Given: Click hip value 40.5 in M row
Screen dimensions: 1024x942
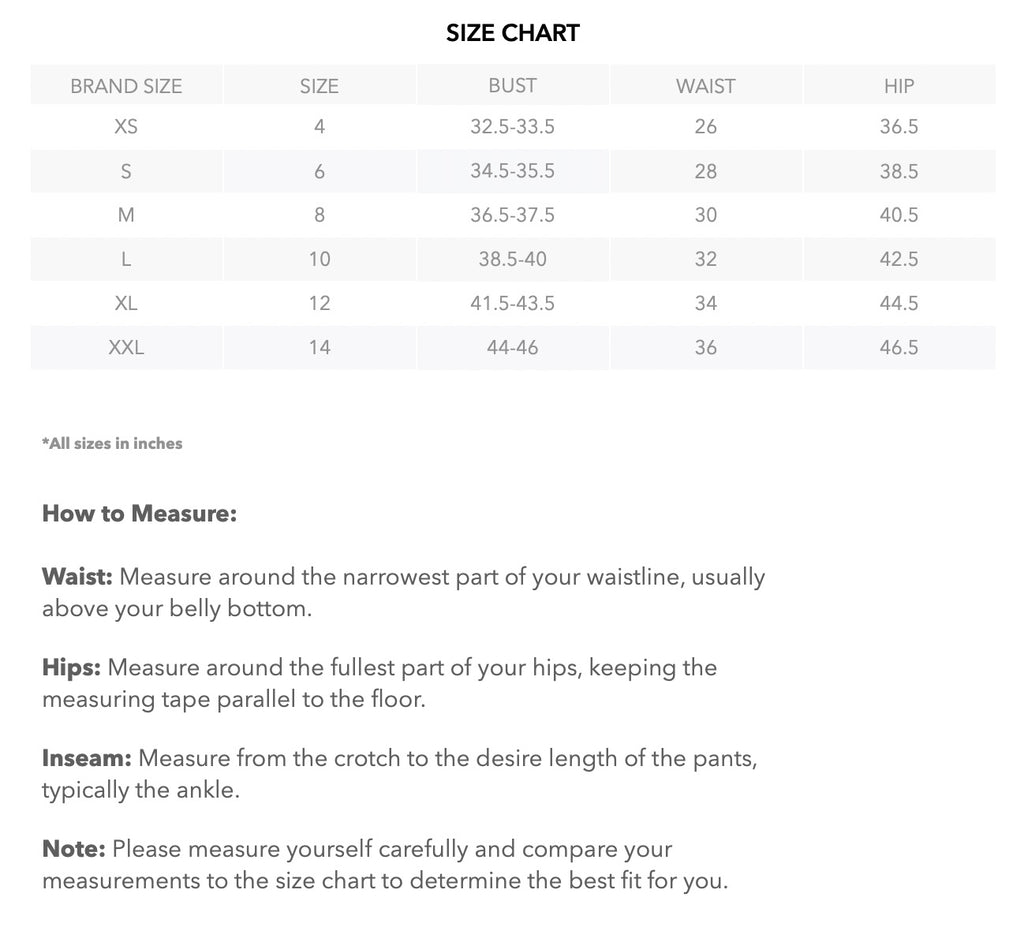Looking at the screenshot, I should pyautogui.click(x=899, y=215).
